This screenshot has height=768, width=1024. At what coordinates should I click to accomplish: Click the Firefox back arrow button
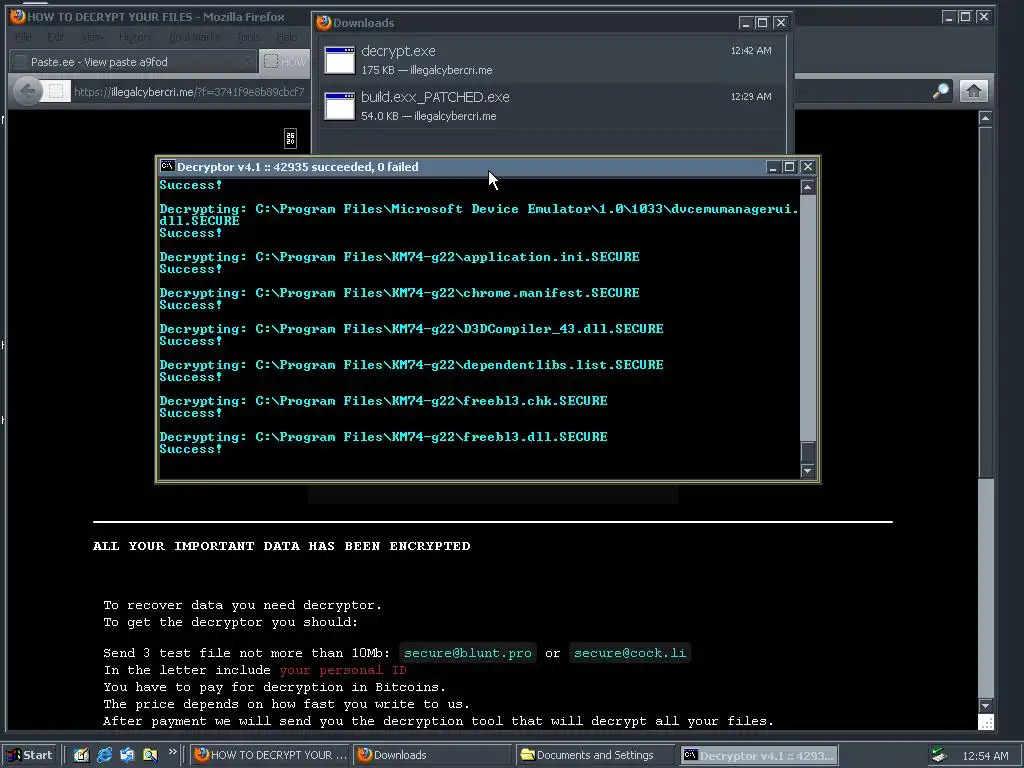tap(27, 91)
